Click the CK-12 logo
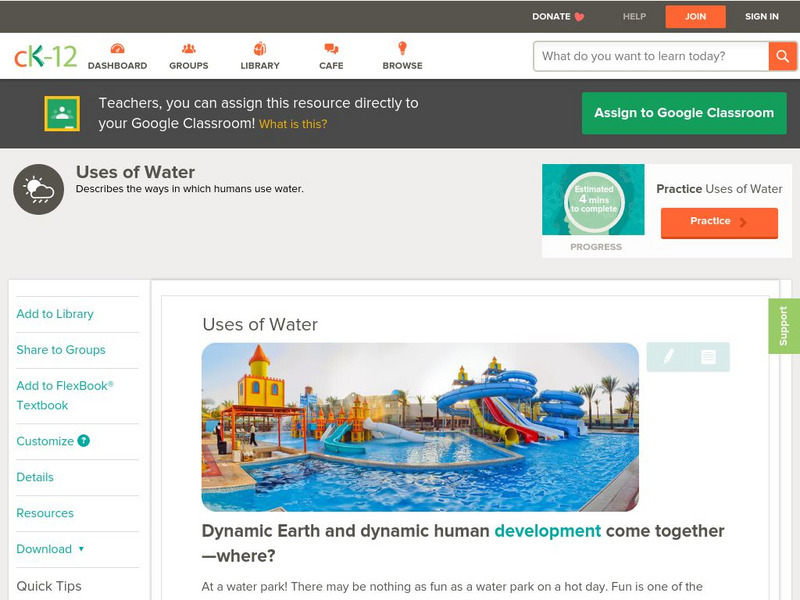This screenshot has height=600, width=800. [x=45, y=56]
